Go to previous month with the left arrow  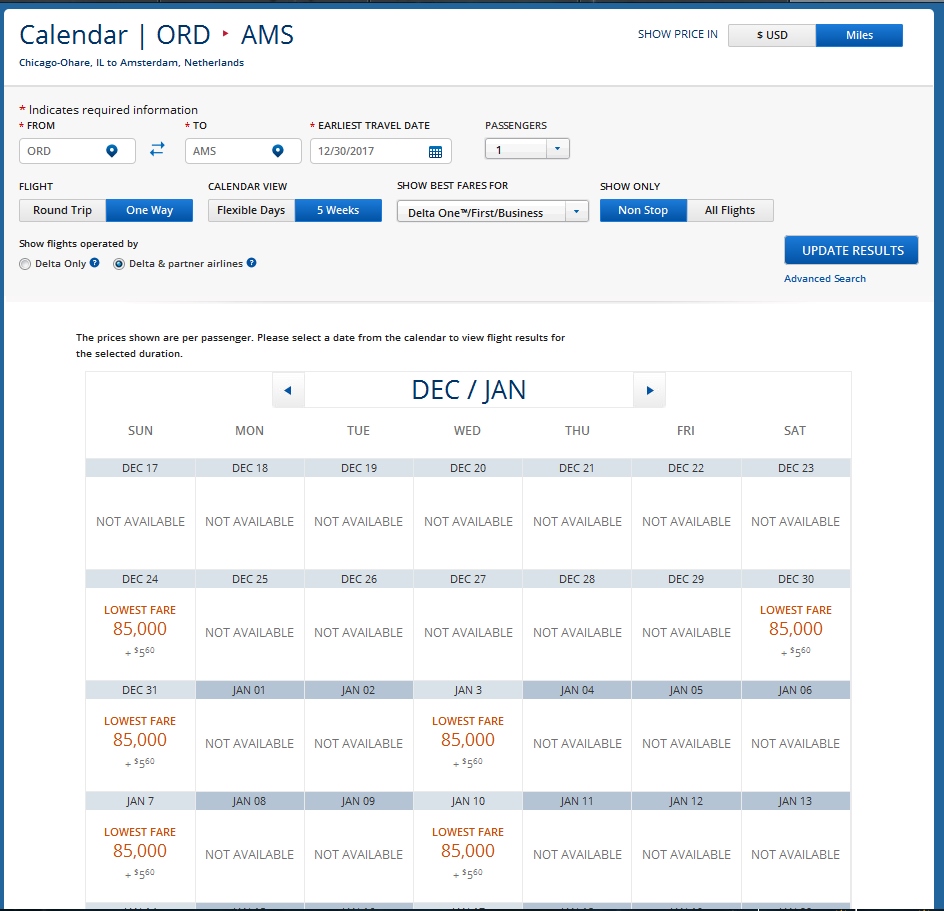point(288,390)
